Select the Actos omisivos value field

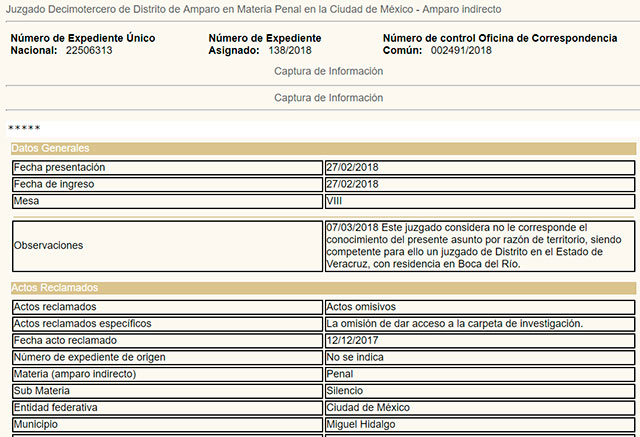point(479,306)
